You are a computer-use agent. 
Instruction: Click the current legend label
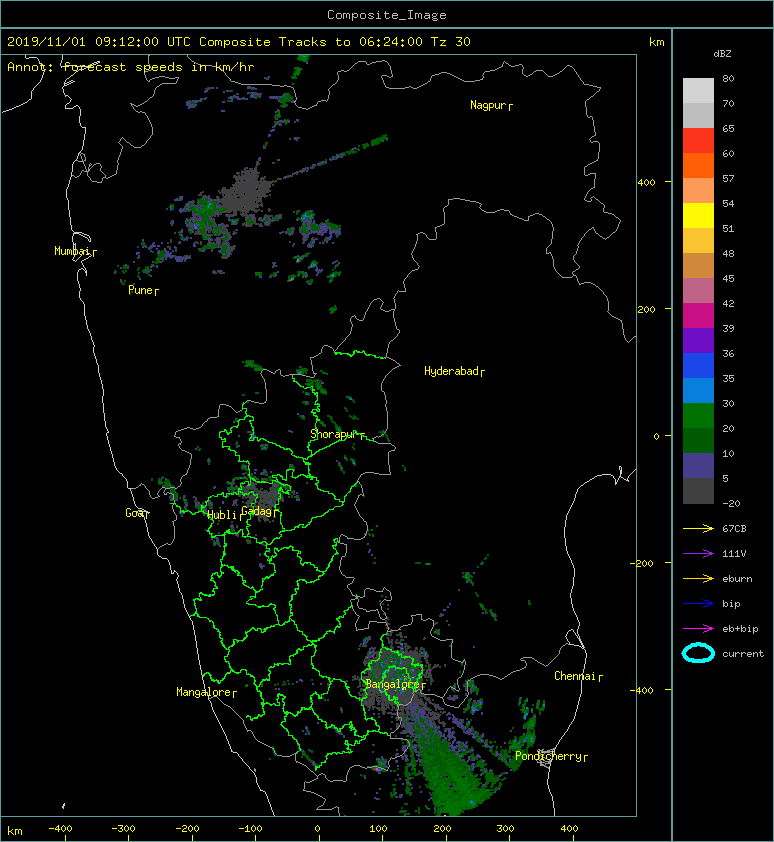743,654
